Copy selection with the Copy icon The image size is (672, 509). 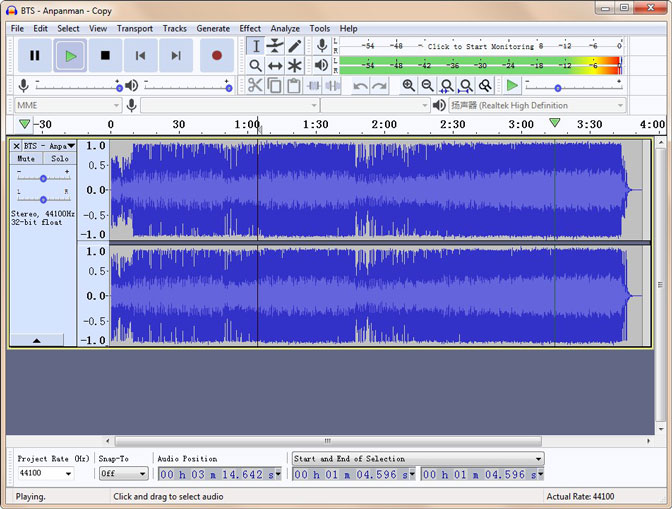[x=274, y=86]
